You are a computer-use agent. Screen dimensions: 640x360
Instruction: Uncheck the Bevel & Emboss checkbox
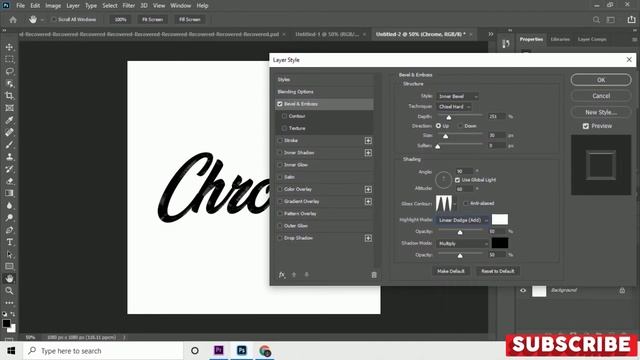(x=280, y=104)
